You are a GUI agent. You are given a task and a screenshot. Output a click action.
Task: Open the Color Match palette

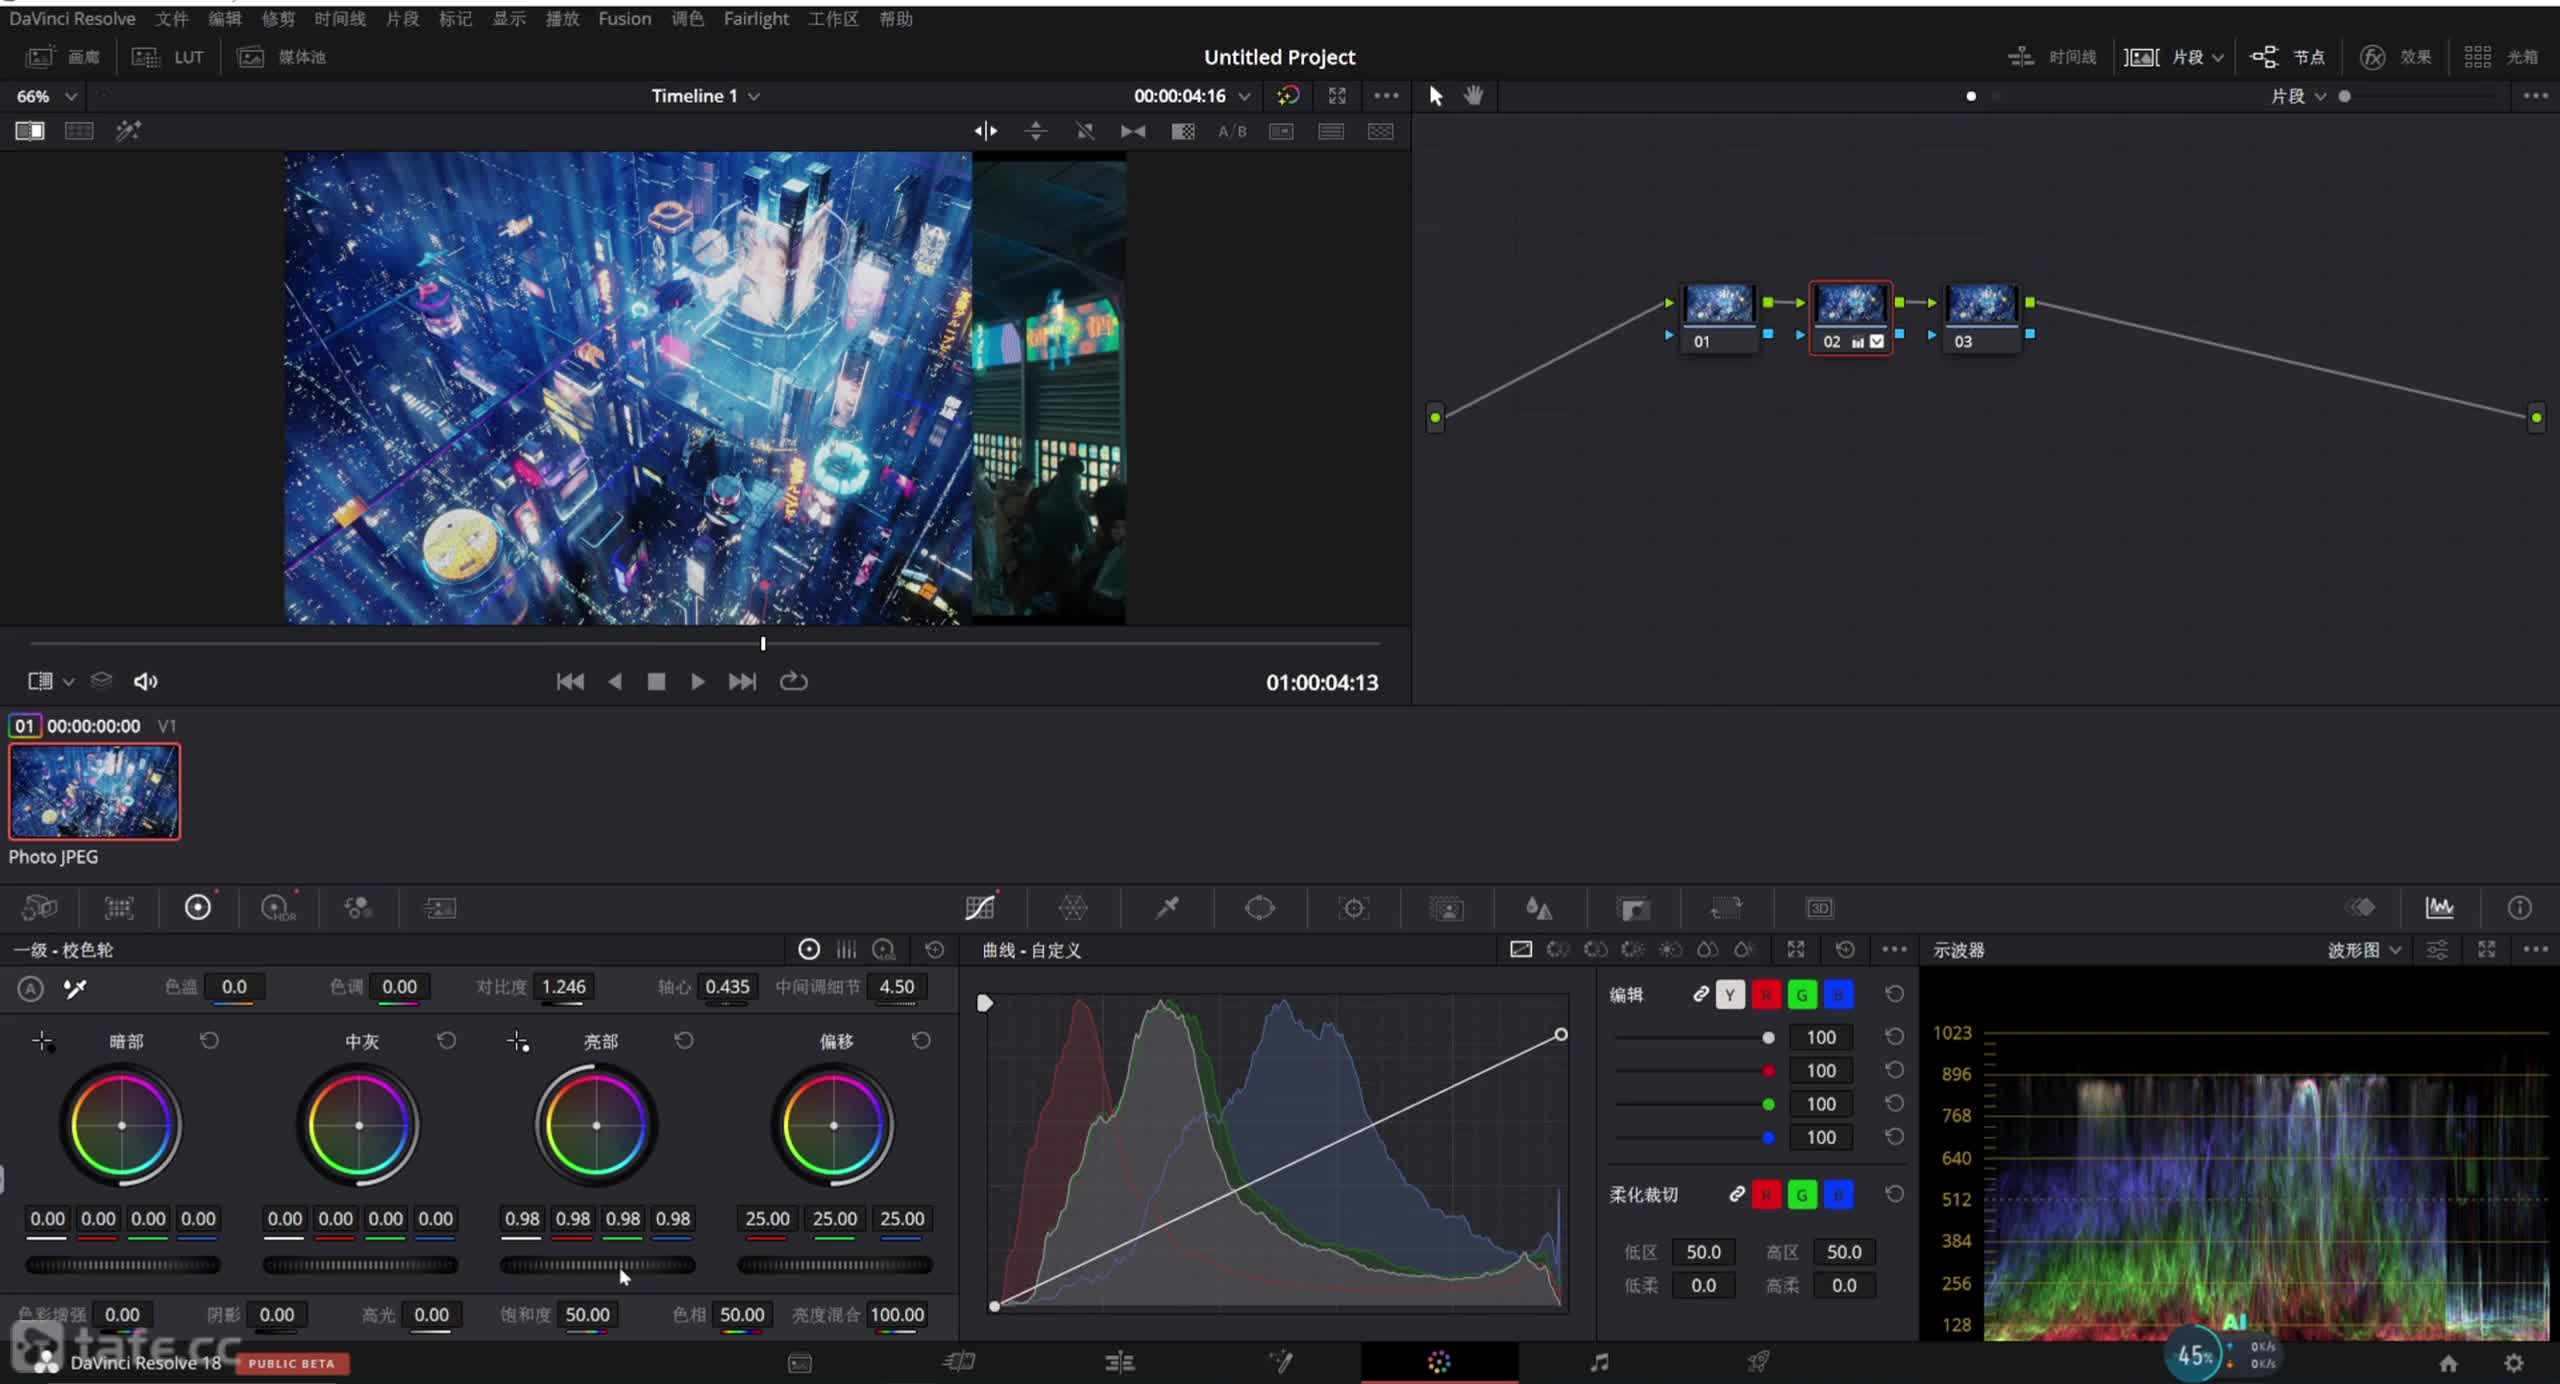click(x=119, y=908)
